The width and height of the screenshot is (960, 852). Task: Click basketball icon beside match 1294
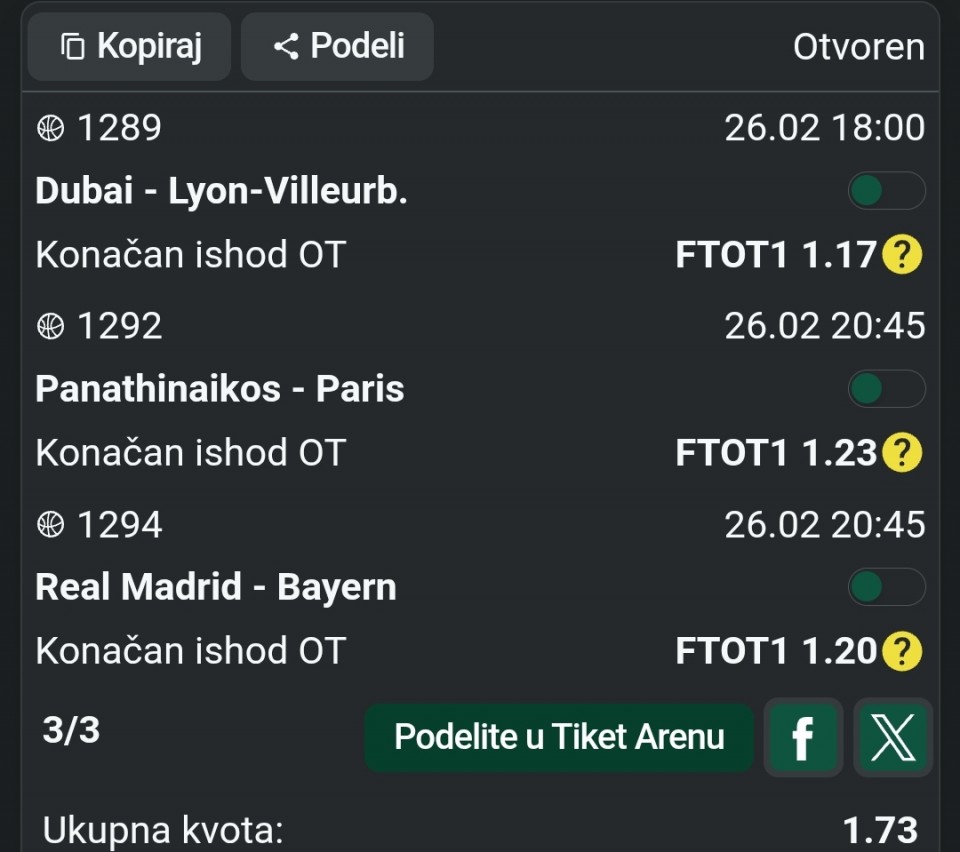click(50, 524)
